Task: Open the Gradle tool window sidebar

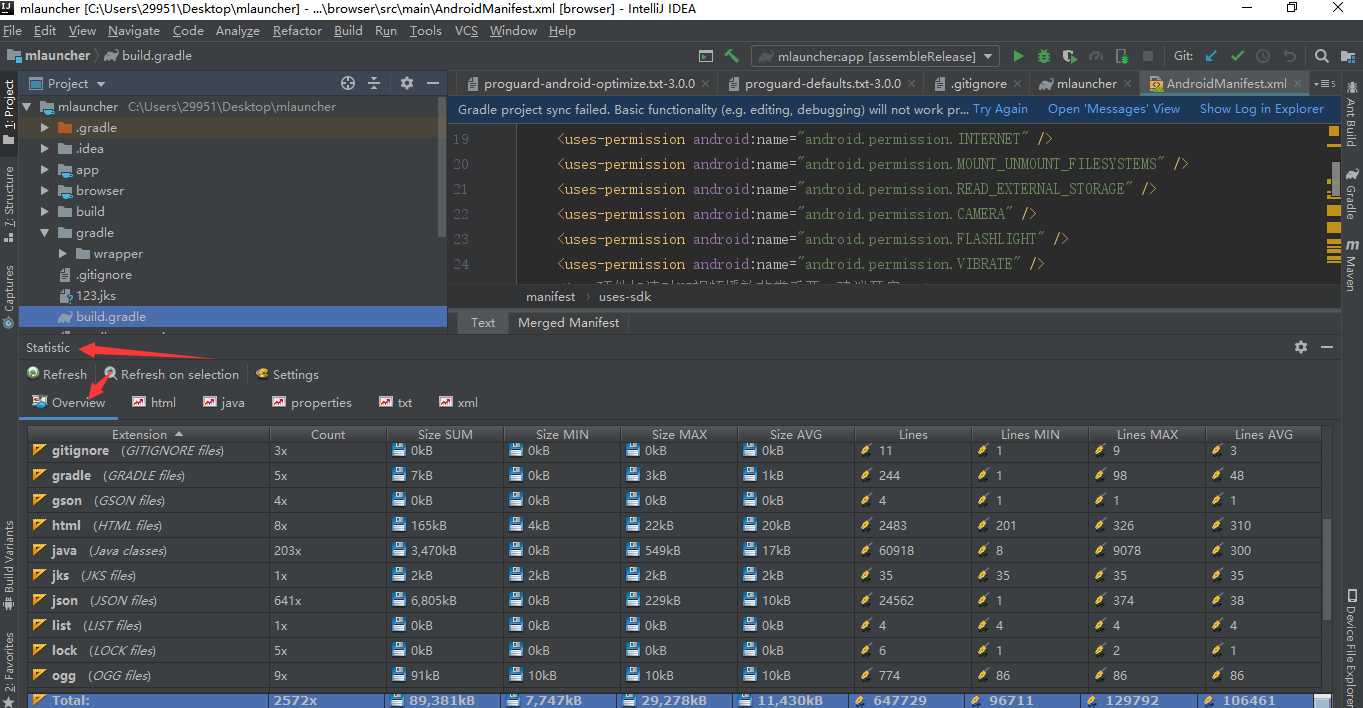Action: coord(1350,194)
